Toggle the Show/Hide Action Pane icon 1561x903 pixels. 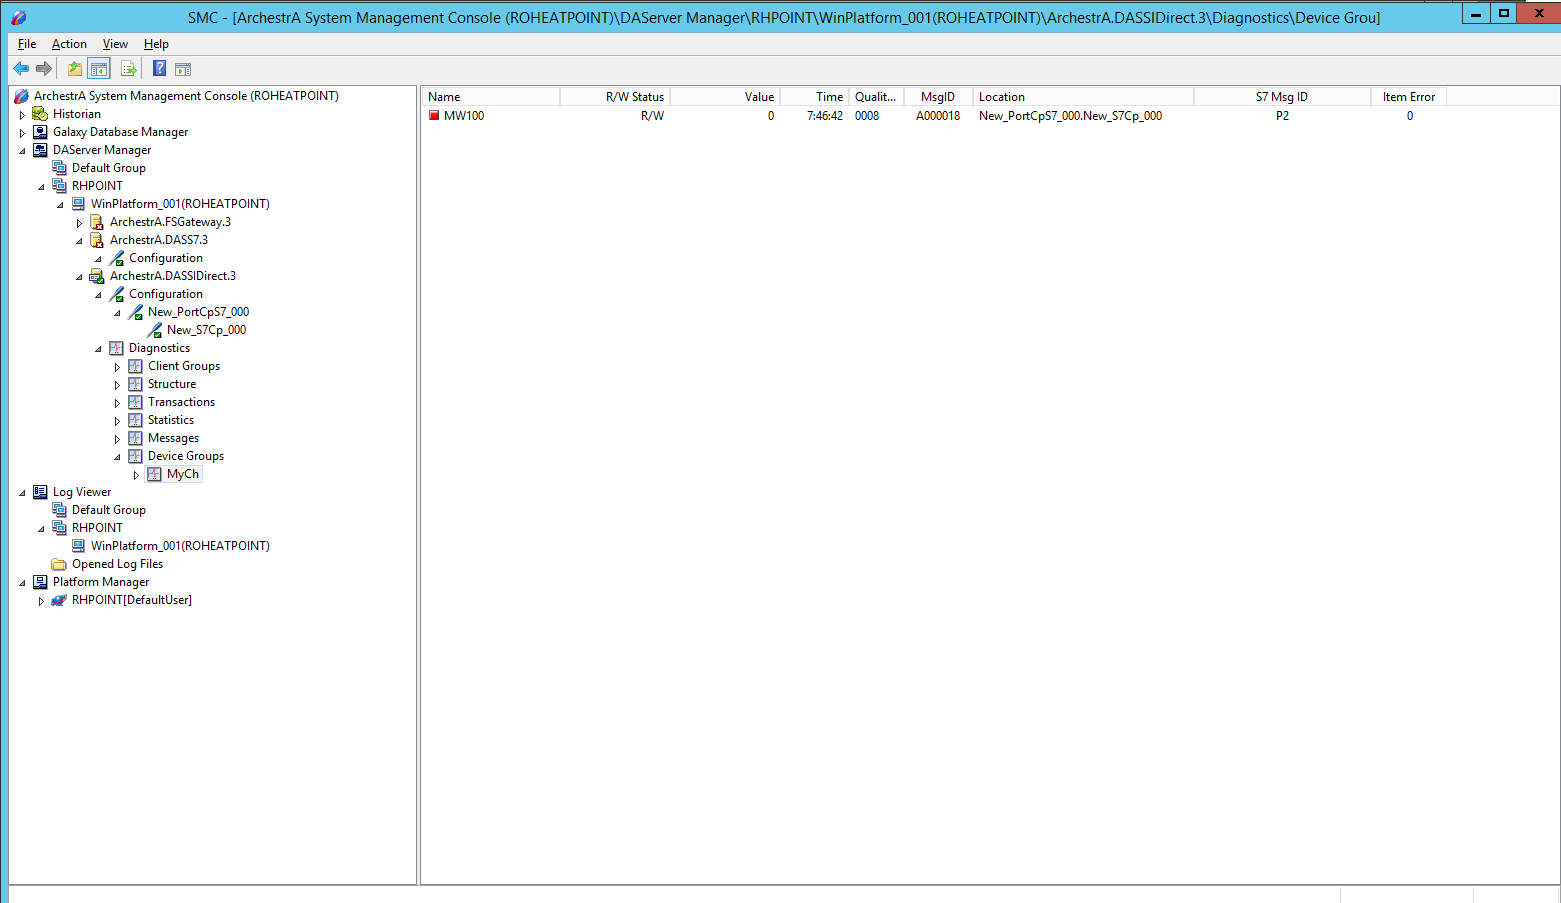click(183, 69)
